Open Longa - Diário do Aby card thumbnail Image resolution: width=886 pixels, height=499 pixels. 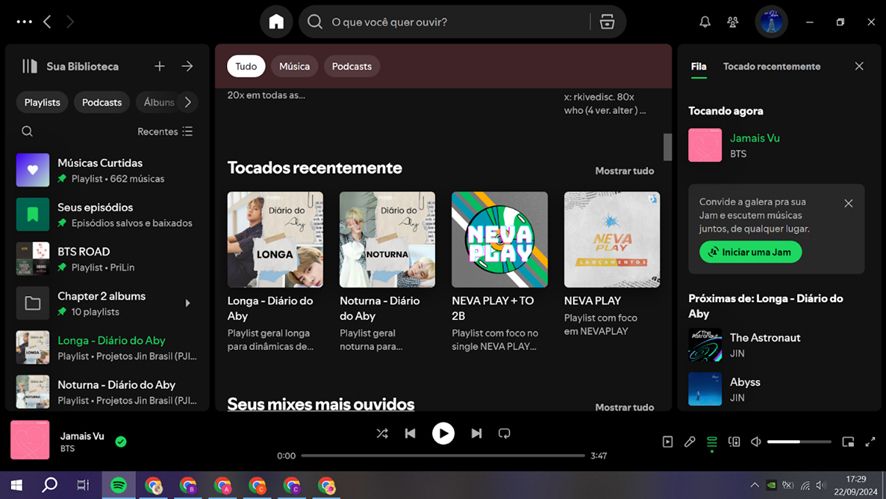[275, 240]
